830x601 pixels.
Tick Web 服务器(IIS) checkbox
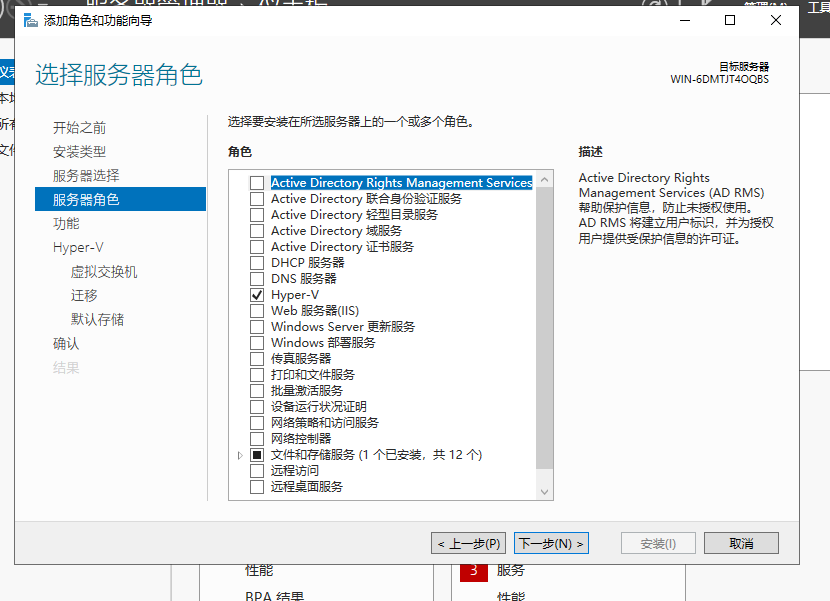(257, 310)
